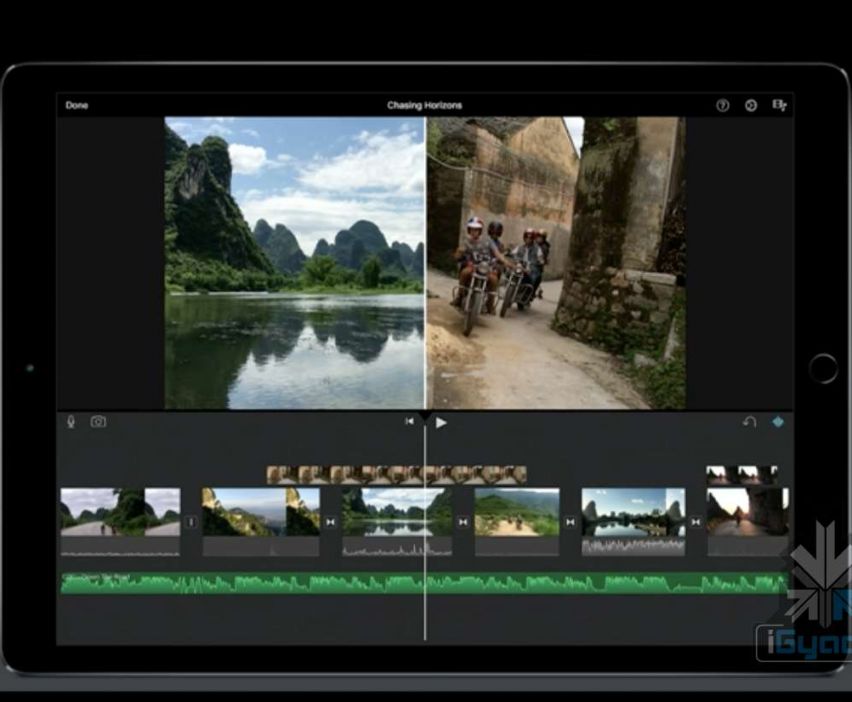
Task: Open the camera to record video
Action: pyautogui.click(x=98, y=422)
